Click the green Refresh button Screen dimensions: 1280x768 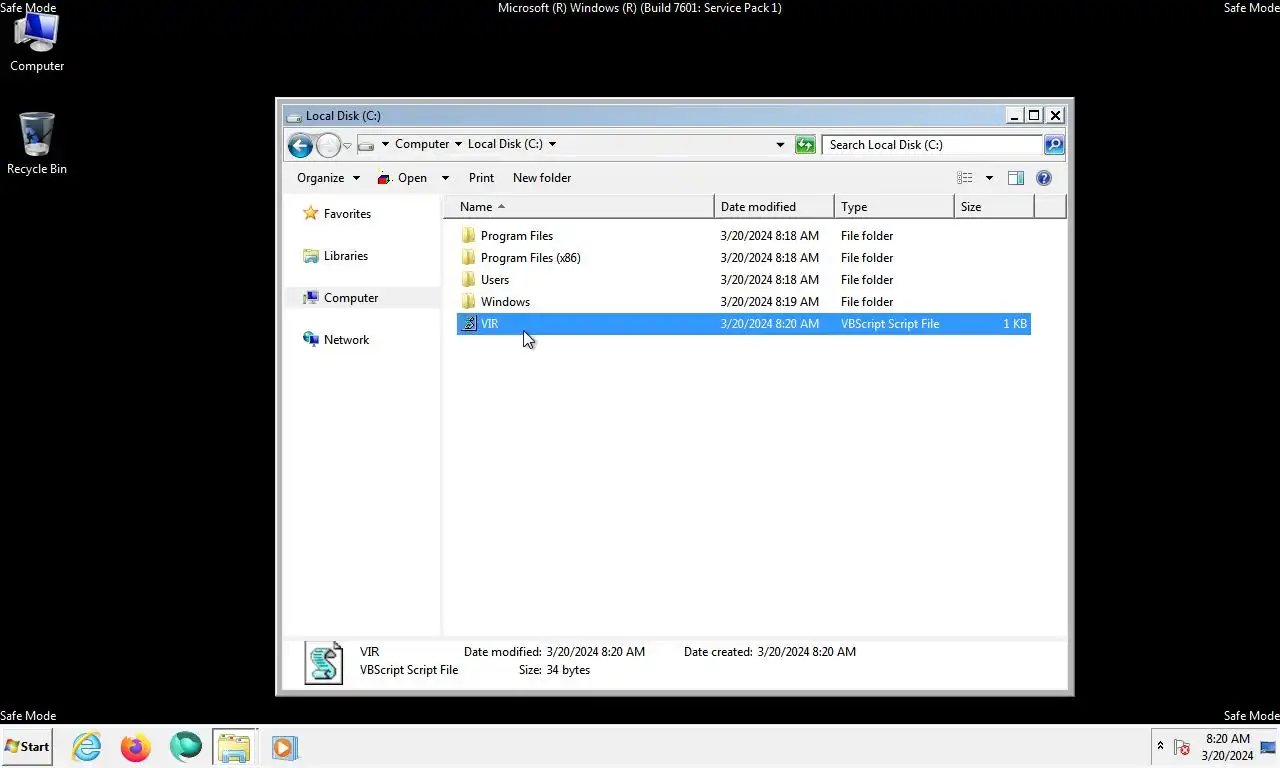coord(805,145)
